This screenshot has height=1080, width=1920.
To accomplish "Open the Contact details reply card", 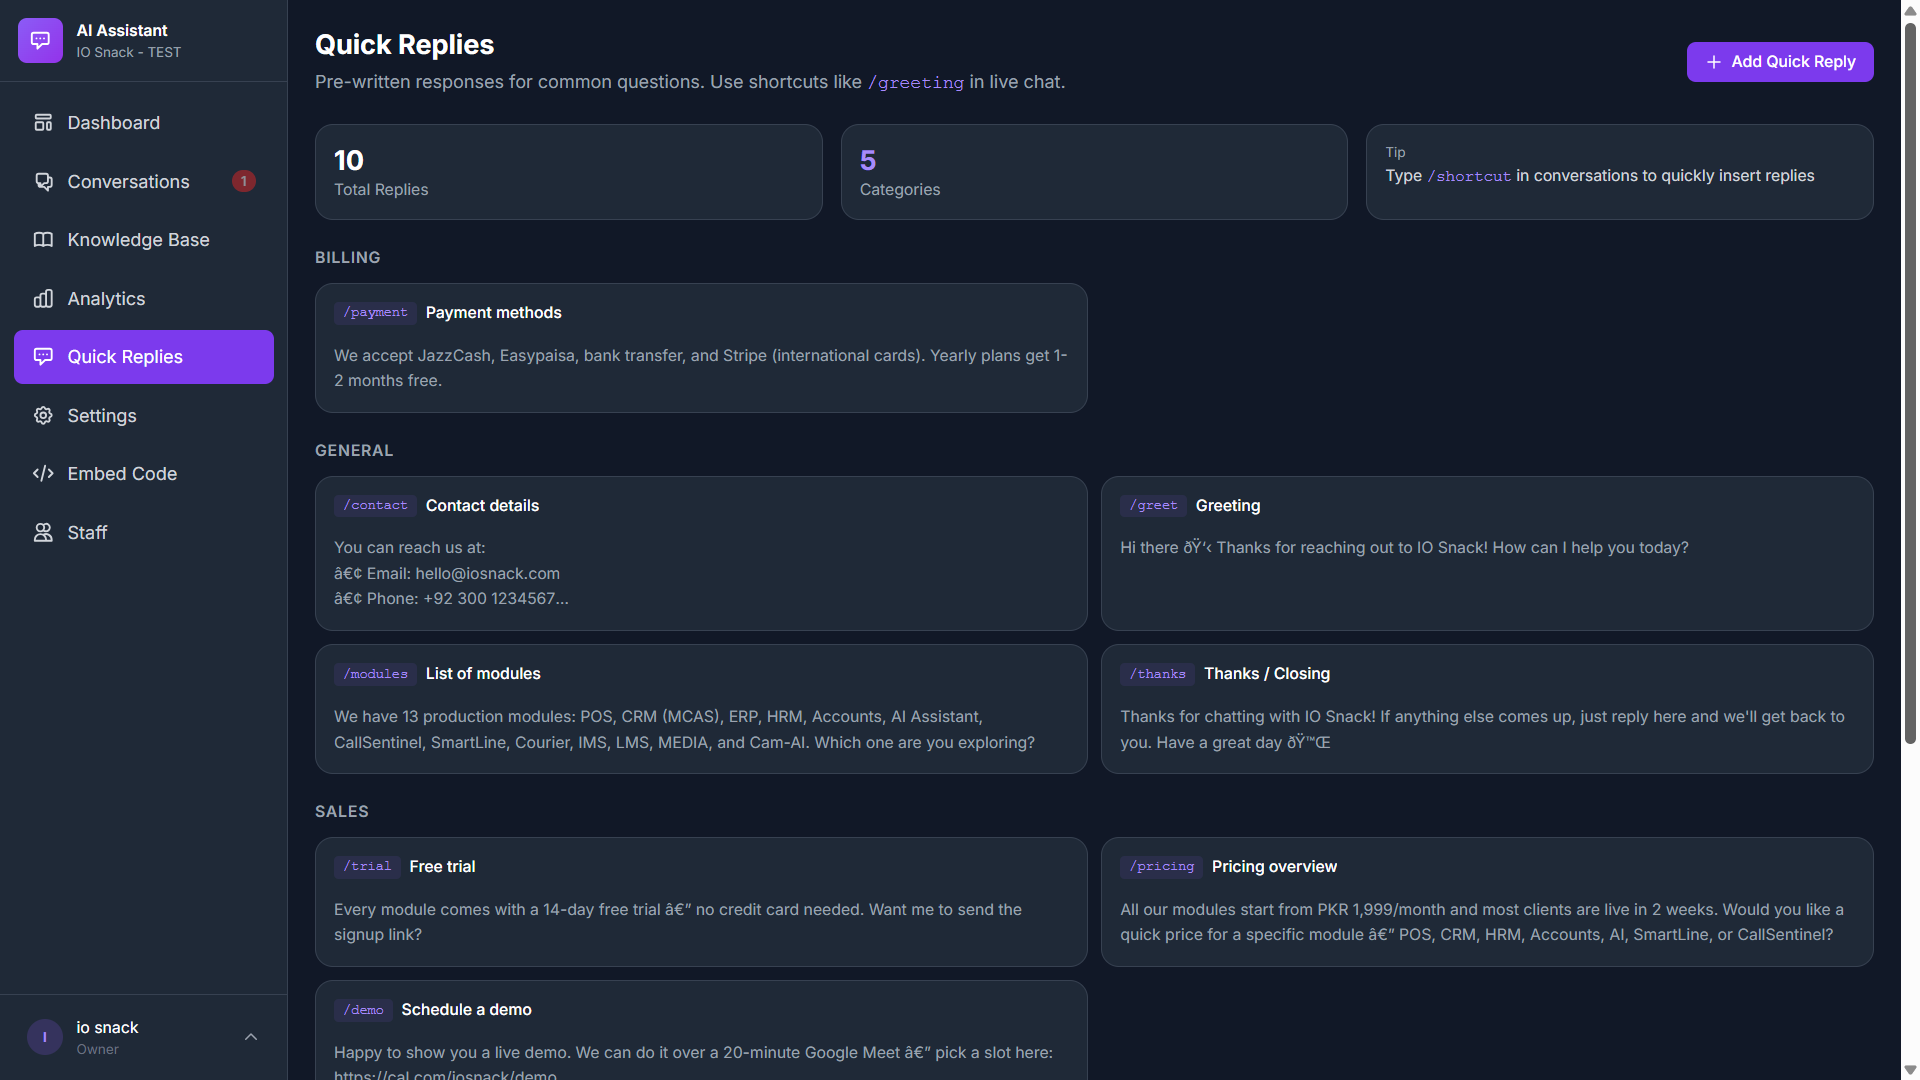I will coord(701,553).
